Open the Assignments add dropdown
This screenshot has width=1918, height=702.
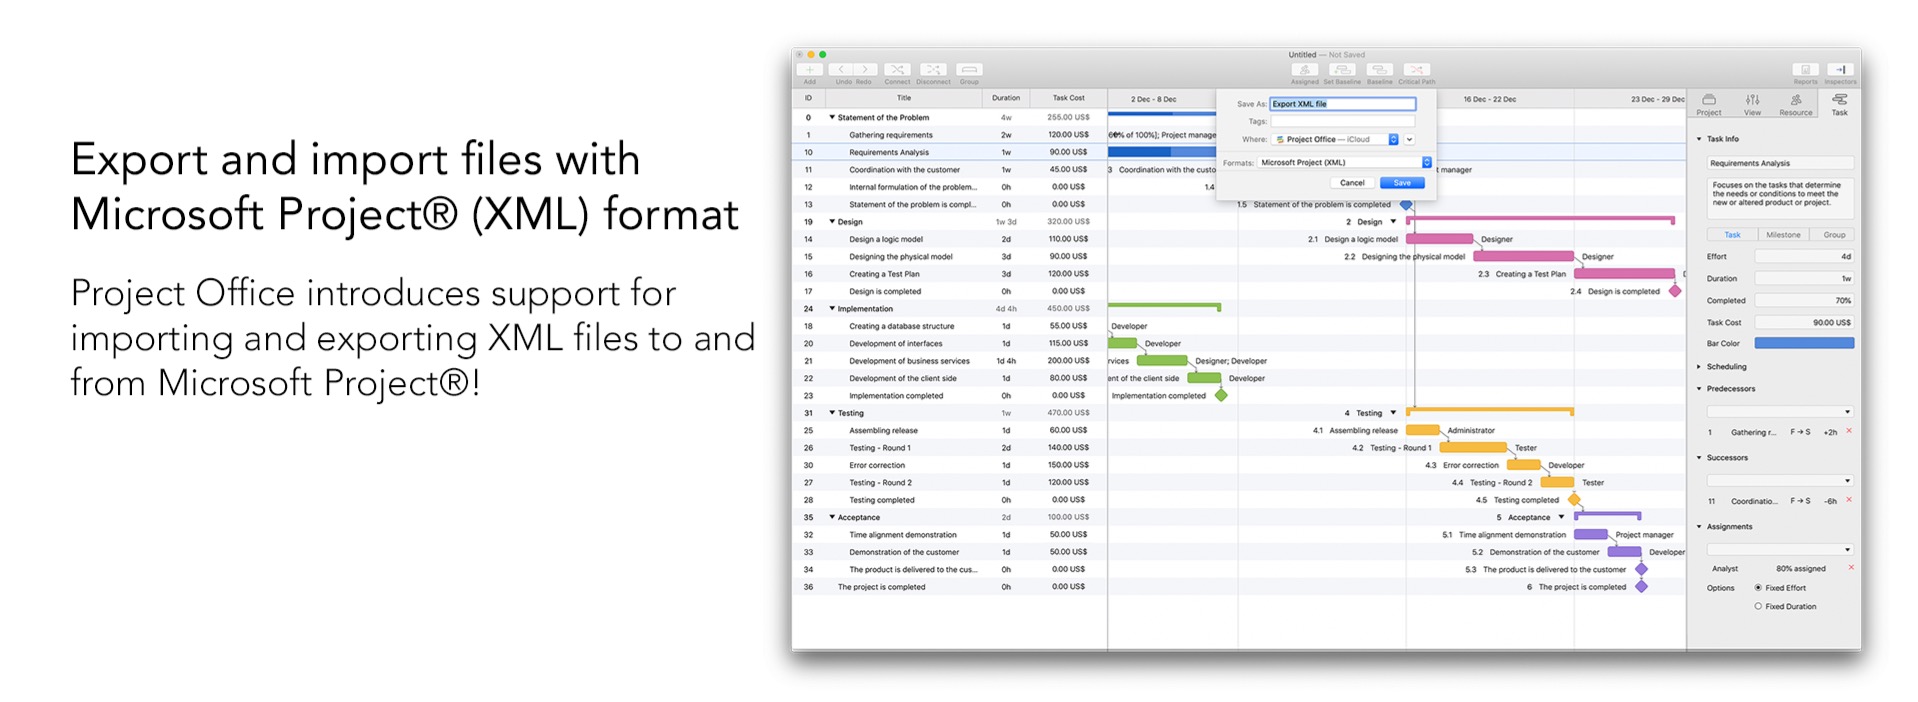pyautogui.click(x=1780, y=550)
